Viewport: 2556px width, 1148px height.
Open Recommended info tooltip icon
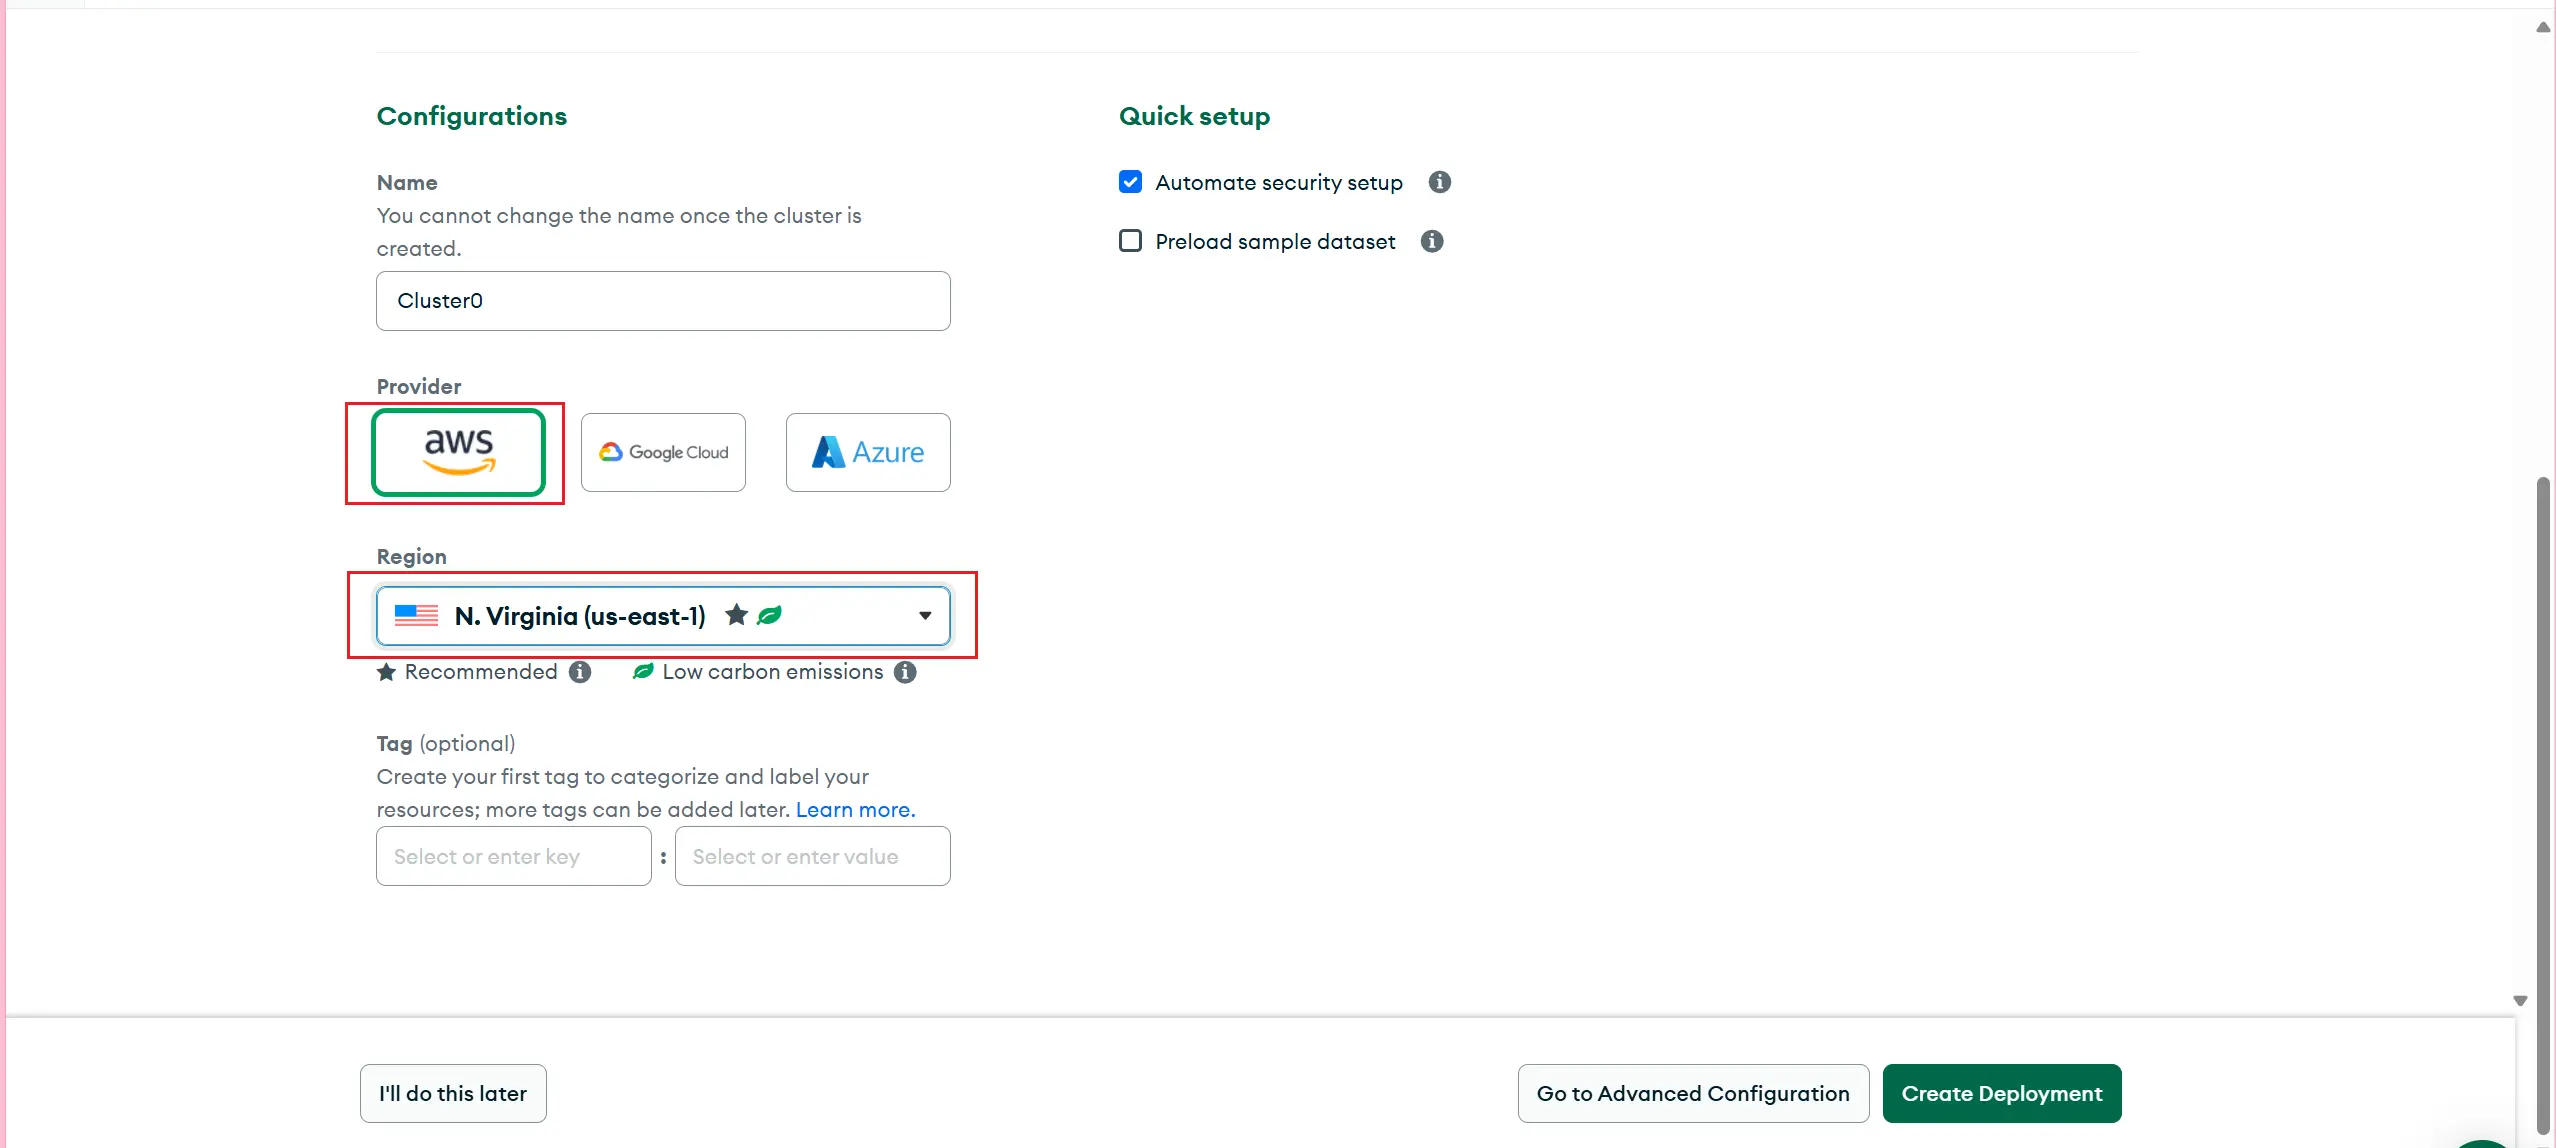[580, 672]
